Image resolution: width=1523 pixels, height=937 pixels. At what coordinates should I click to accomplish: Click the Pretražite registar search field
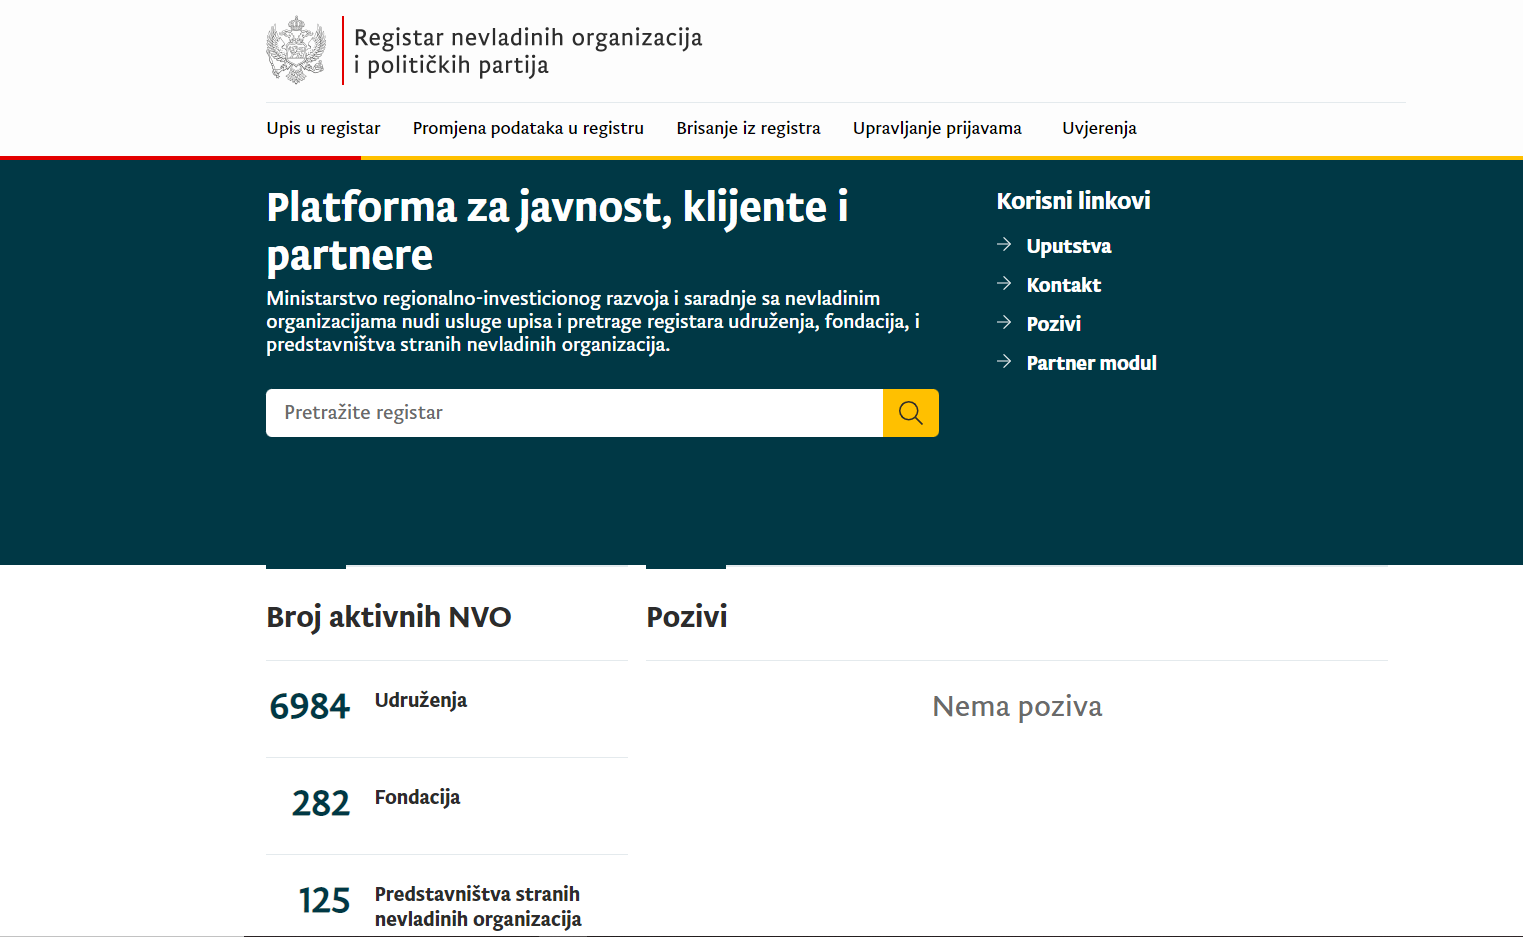[x=574, y=413]
